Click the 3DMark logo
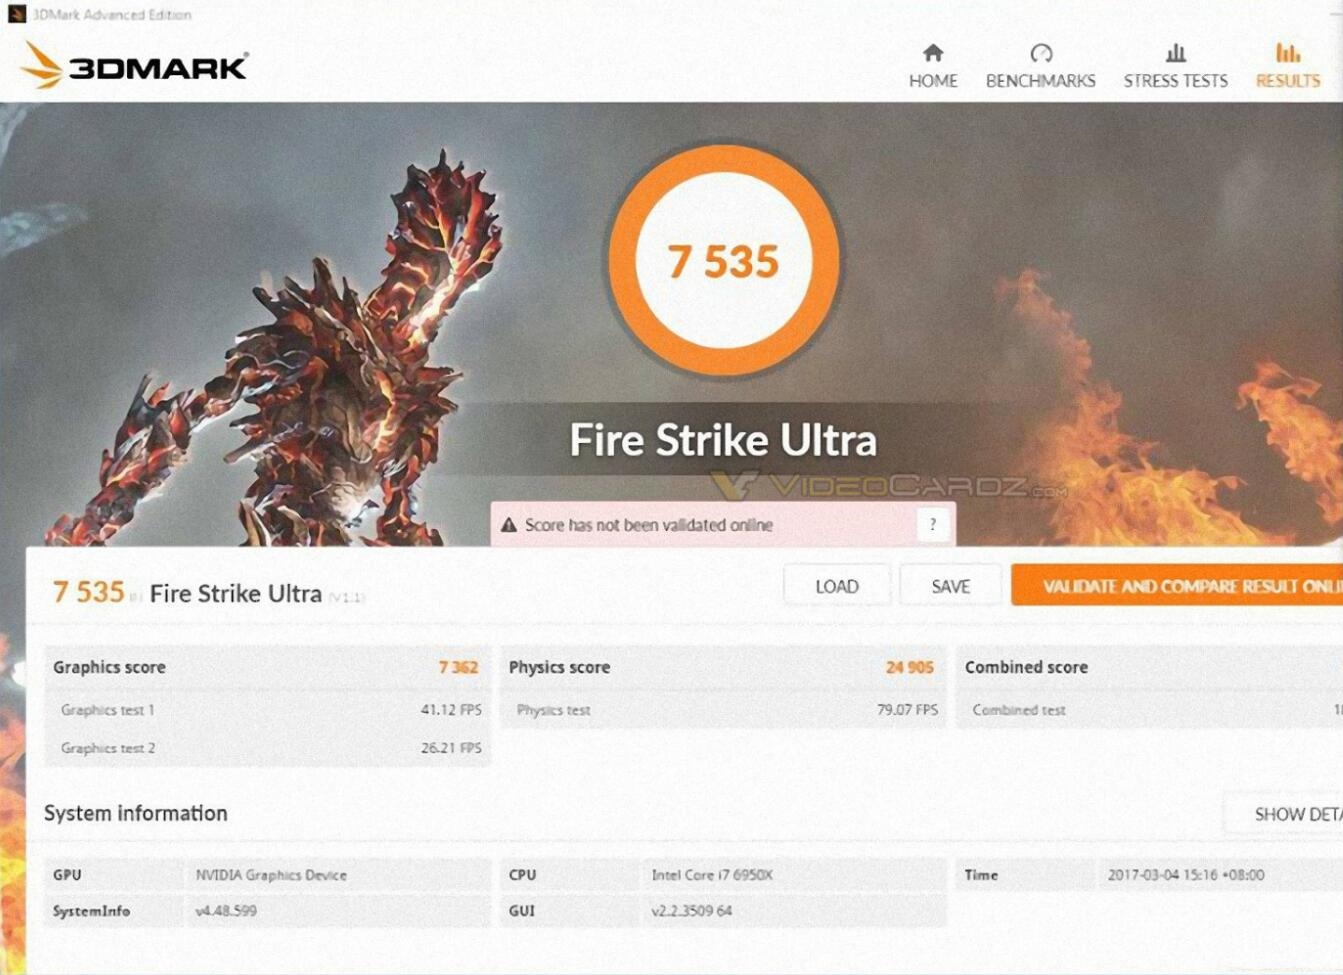The image size is (1343, 975). (134, 66)
